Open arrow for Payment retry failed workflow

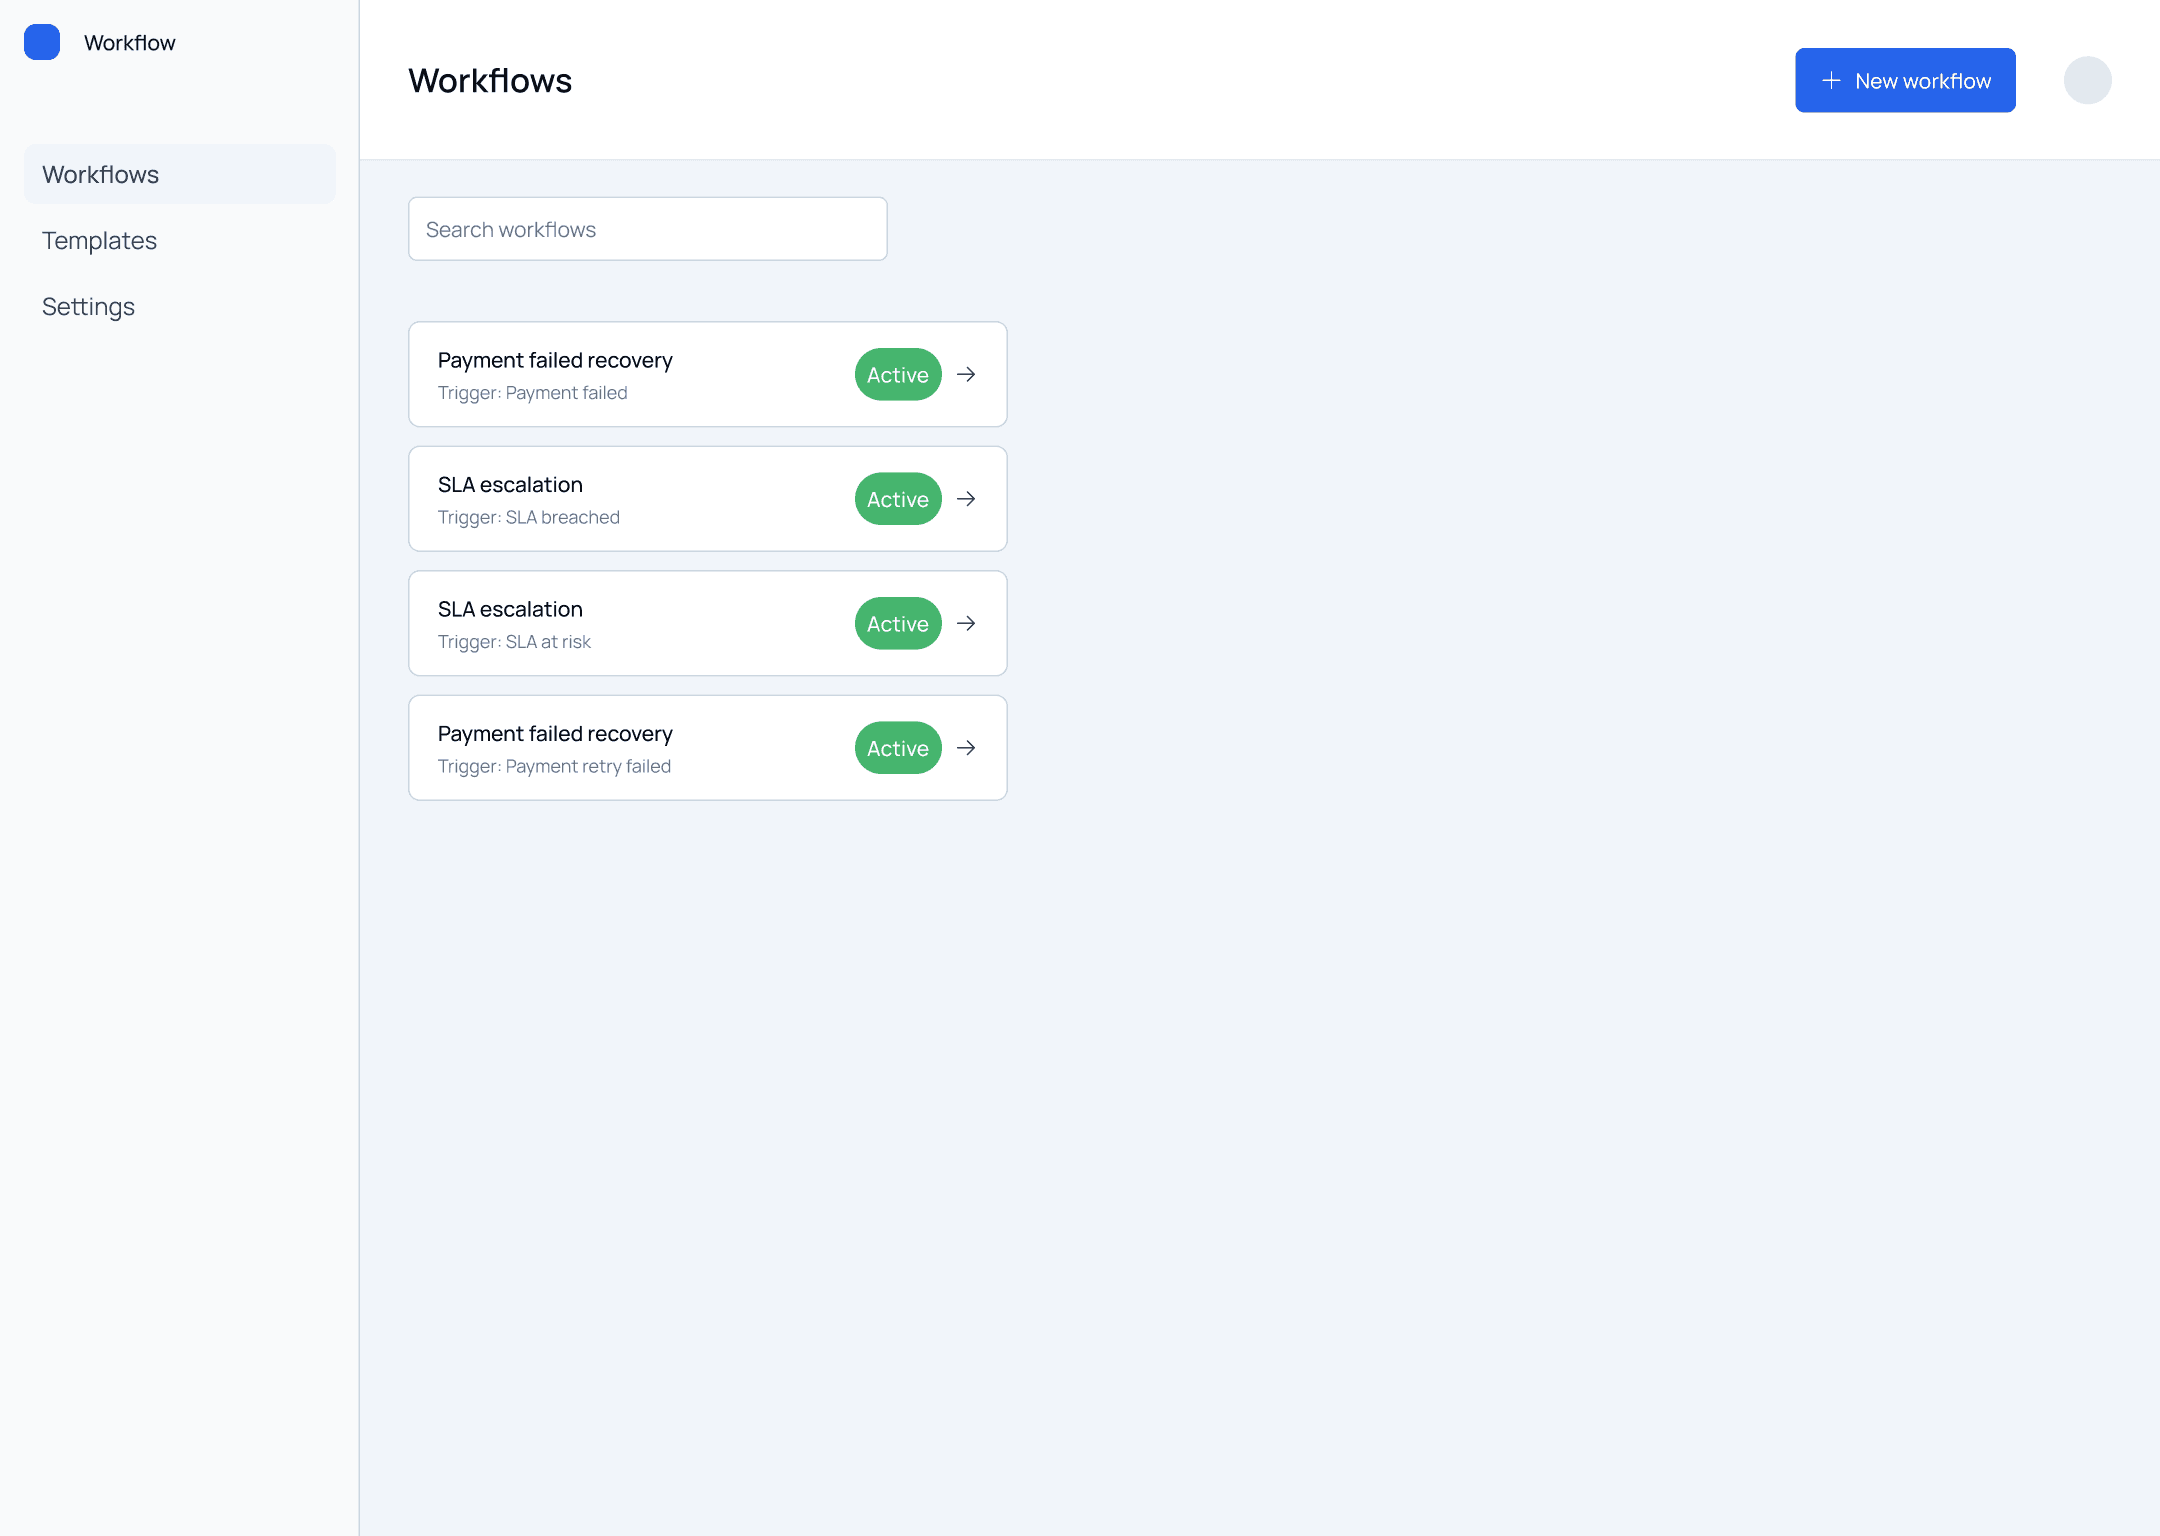coord(966,748)
